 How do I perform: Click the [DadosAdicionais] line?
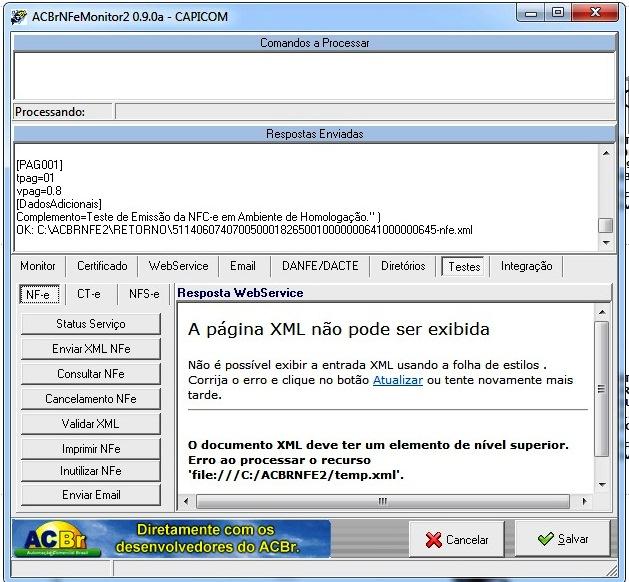[x=59, y=204]
